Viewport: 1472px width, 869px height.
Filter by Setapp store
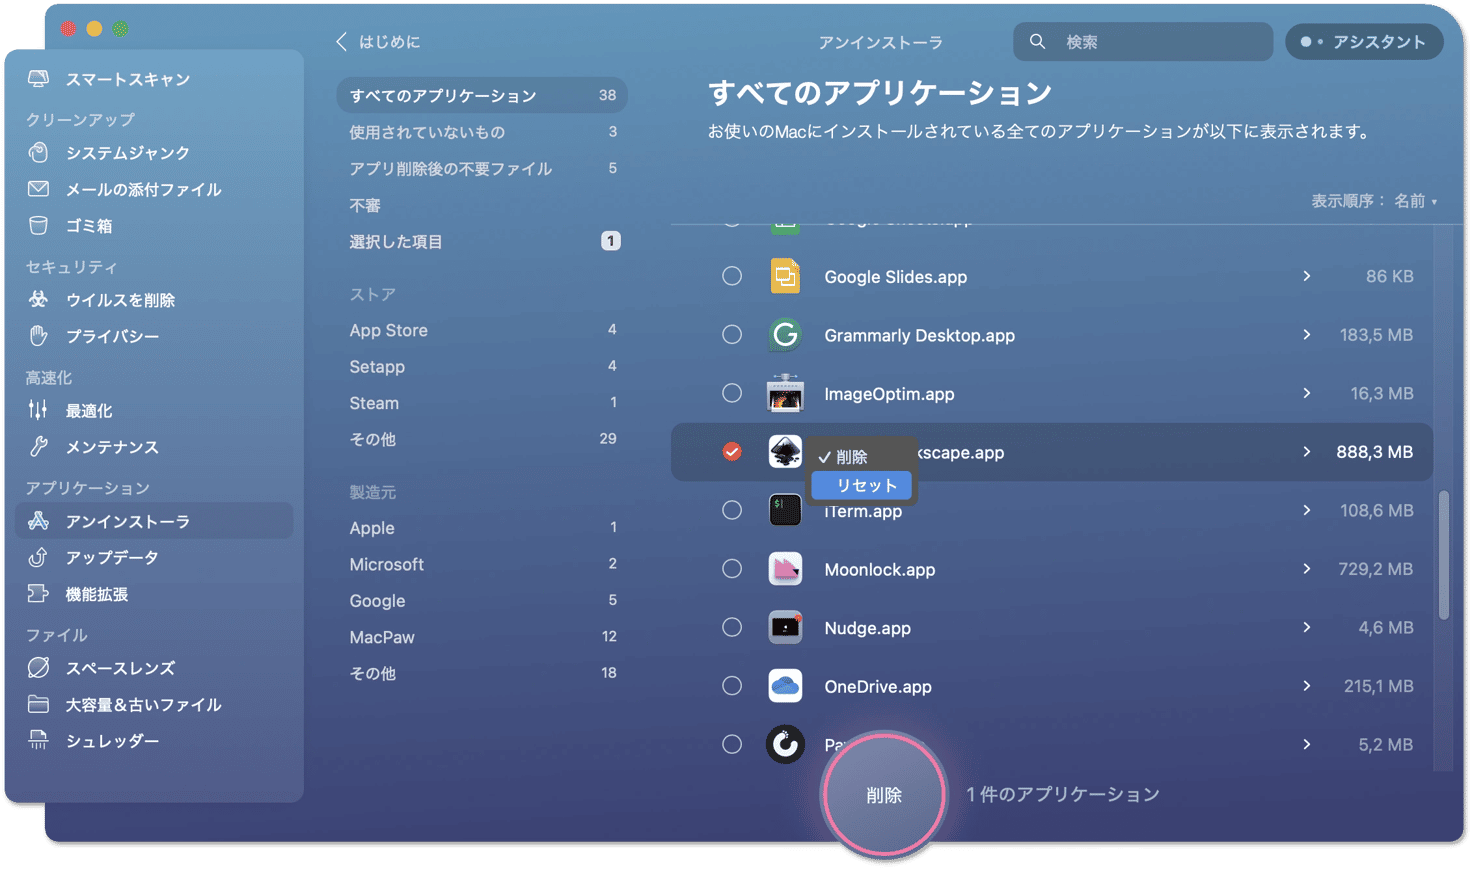[482, 366]
